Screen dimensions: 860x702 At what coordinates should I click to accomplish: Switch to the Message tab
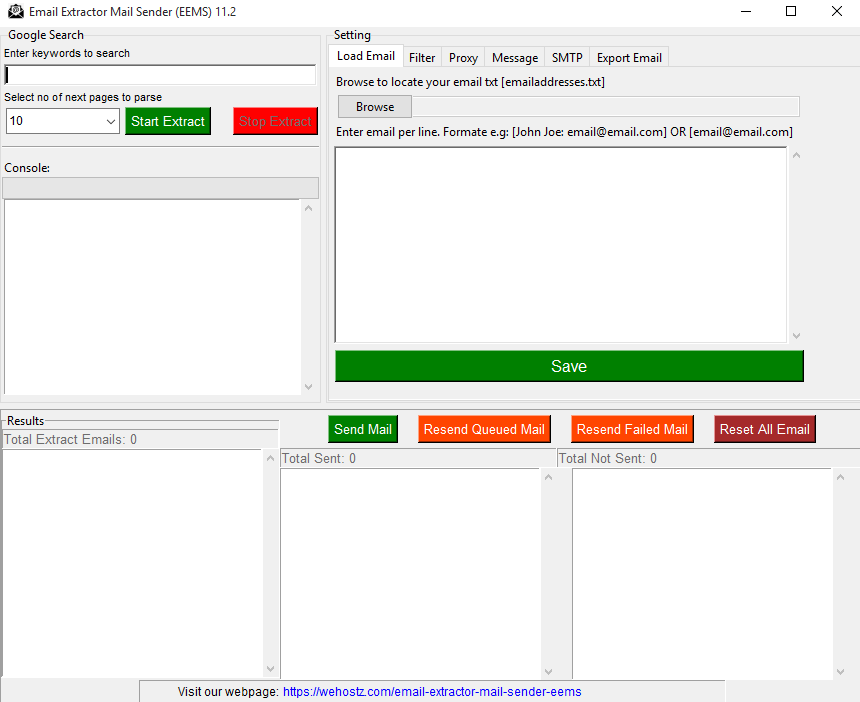click(x=515, y=58)
